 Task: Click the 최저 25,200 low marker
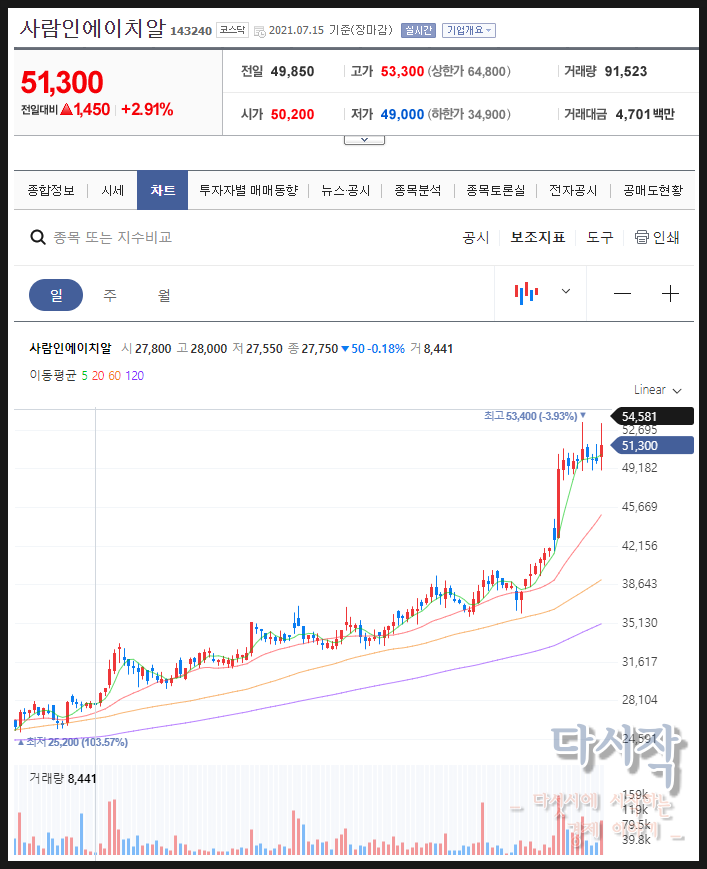point(73,742)
